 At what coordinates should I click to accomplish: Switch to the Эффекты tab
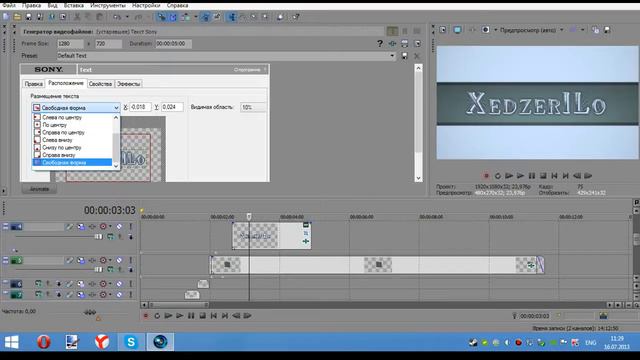129,84
